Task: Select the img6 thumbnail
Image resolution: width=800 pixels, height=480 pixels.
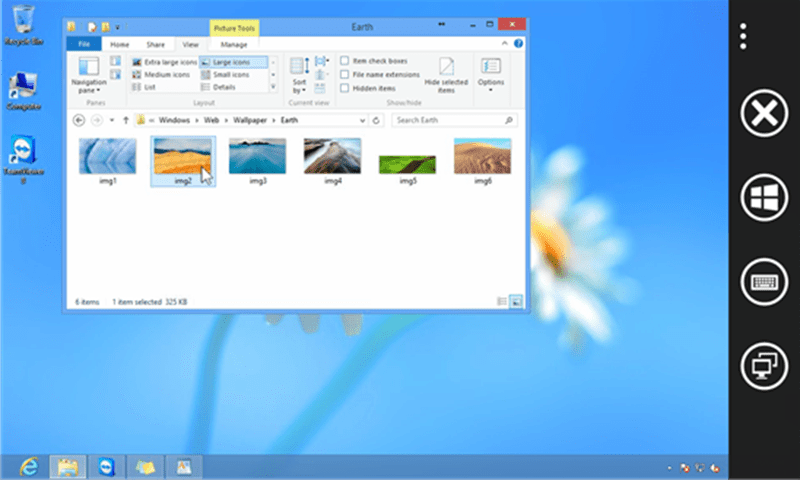Action: pos(483,161)
